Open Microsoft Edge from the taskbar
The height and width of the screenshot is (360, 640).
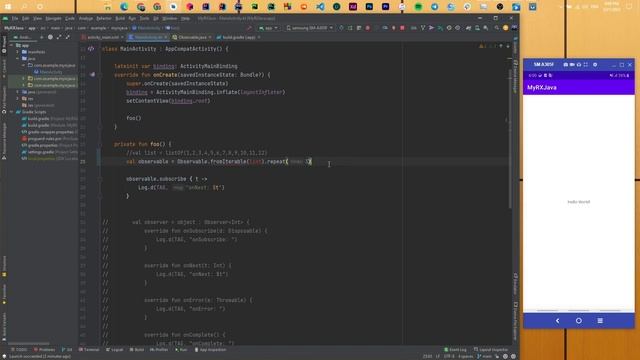point(124,7)
